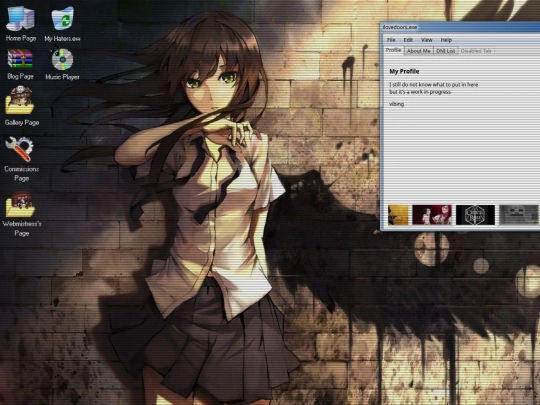Click the grey Minecraft skeleton face thumbnail

[x=519, y=215]
